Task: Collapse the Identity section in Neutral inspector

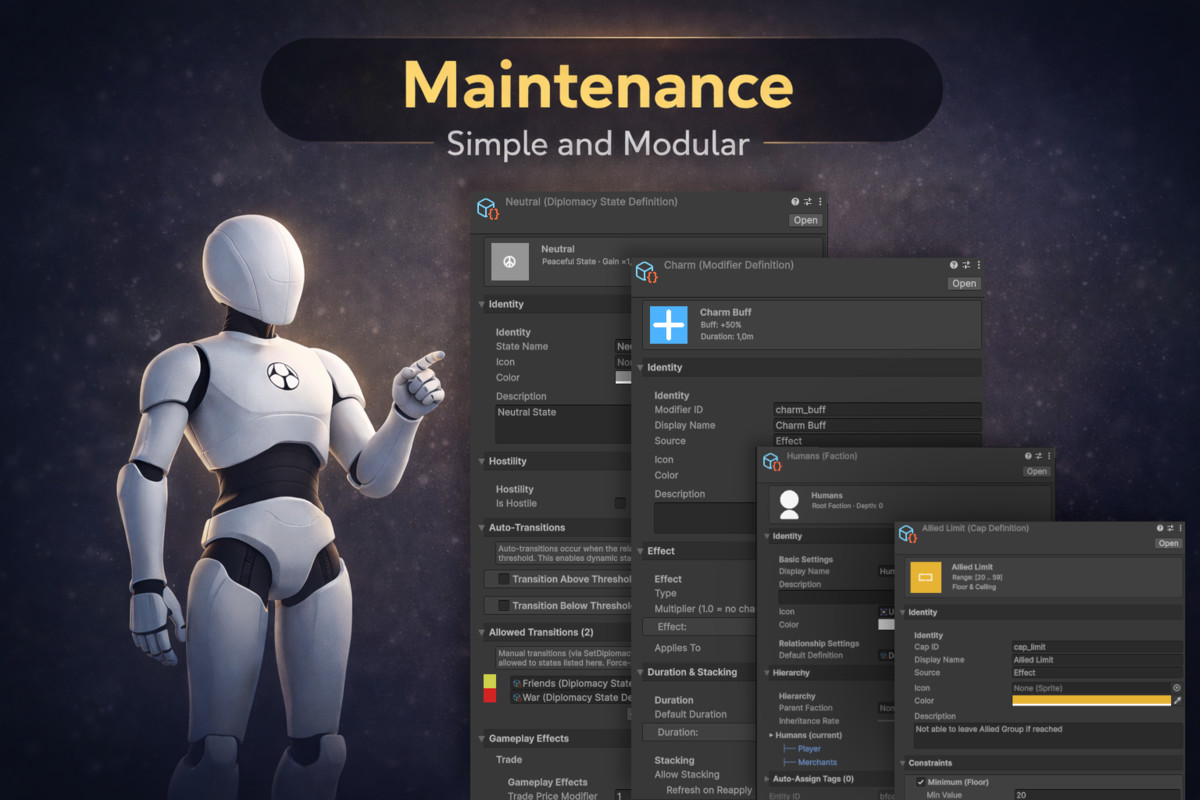Action: tap(480, 304)
